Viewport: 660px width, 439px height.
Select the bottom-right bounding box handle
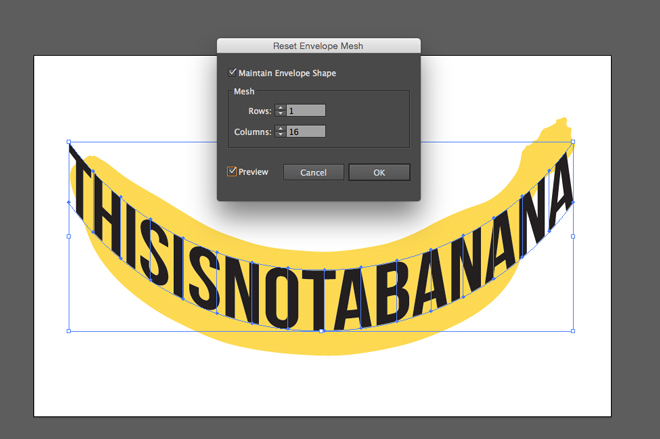click(573, 331)
